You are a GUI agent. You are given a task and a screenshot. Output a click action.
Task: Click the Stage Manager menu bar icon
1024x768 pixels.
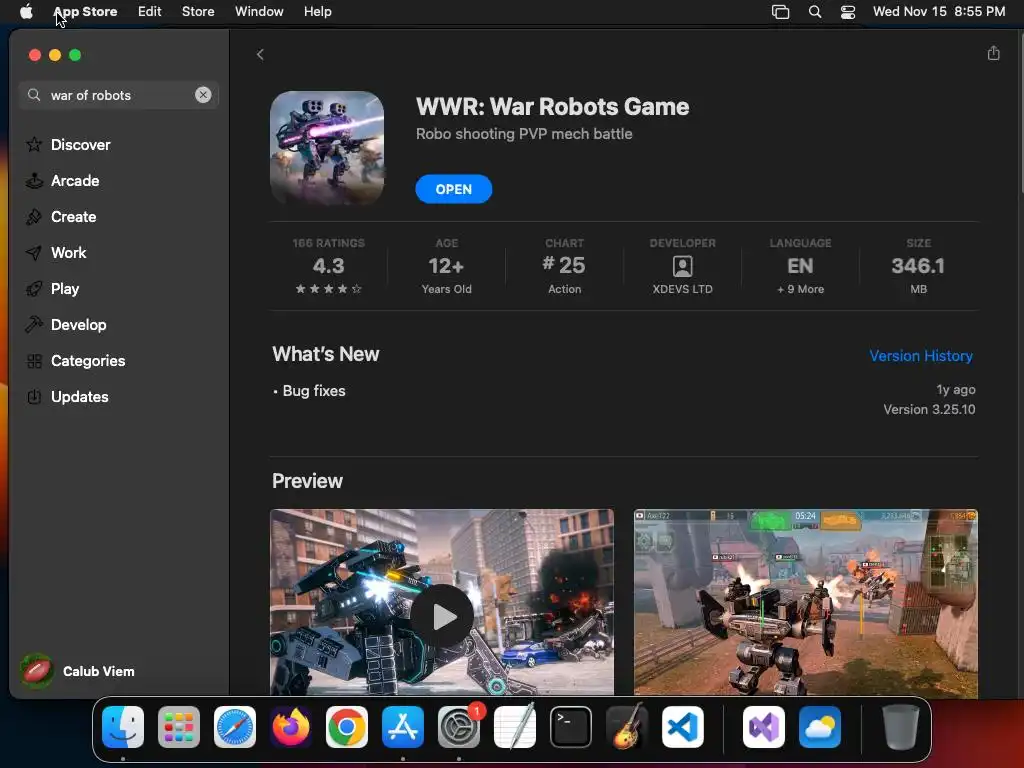point(780,12)
